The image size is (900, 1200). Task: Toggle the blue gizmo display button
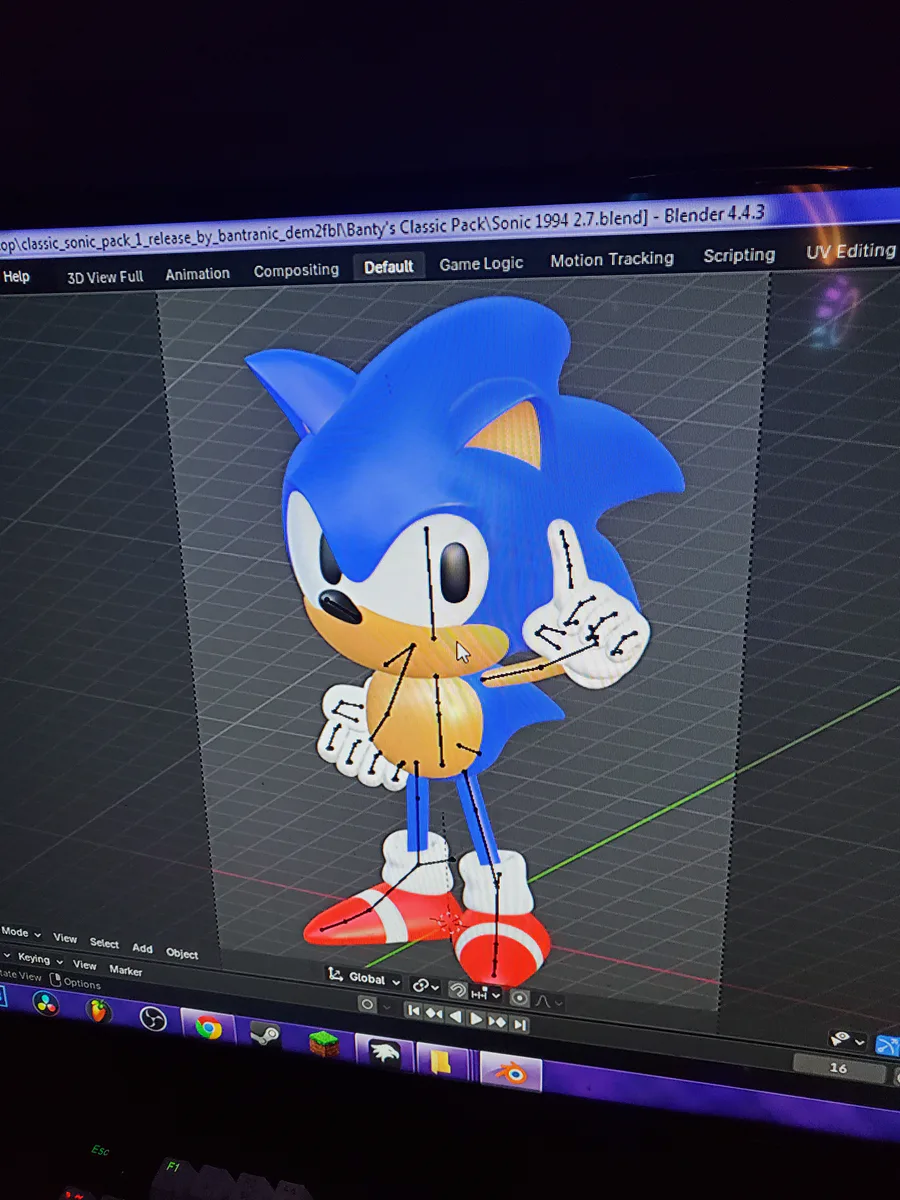pyautogui.click(x=888, y=1046)
